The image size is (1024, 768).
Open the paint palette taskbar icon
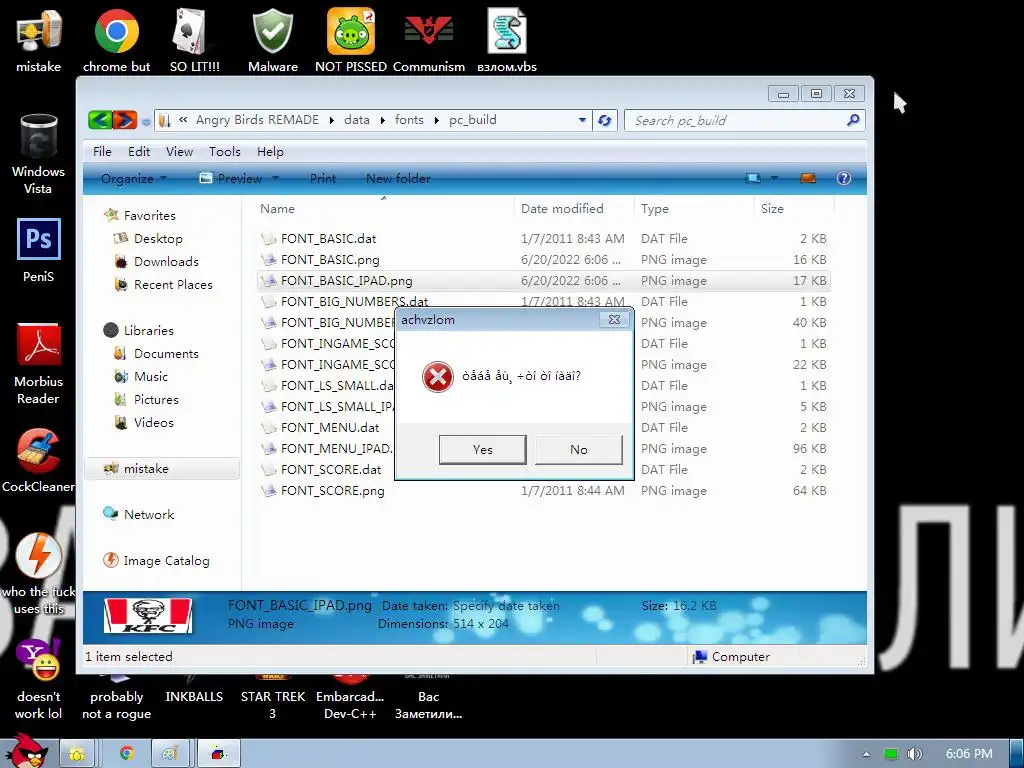(170, 754)
